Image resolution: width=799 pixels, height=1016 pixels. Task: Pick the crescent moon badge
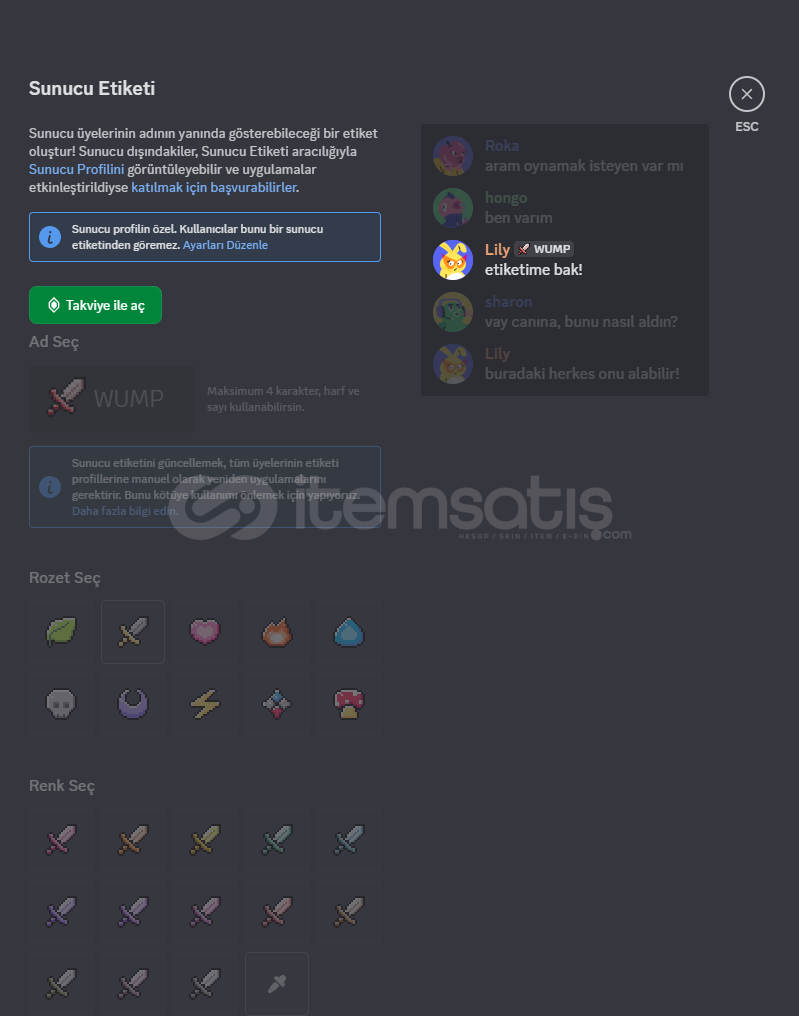(x=133, y=704)
